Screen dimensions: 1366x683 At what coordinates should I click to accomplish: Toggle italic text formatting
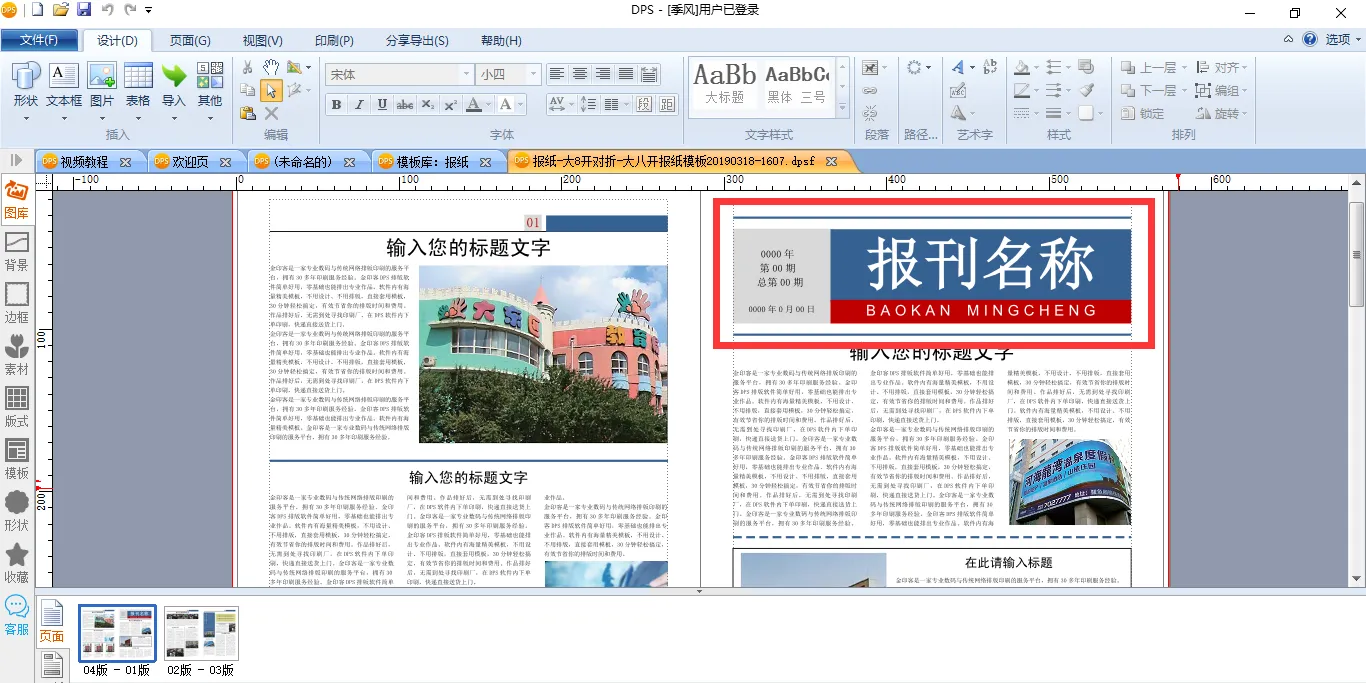point(359,105)
